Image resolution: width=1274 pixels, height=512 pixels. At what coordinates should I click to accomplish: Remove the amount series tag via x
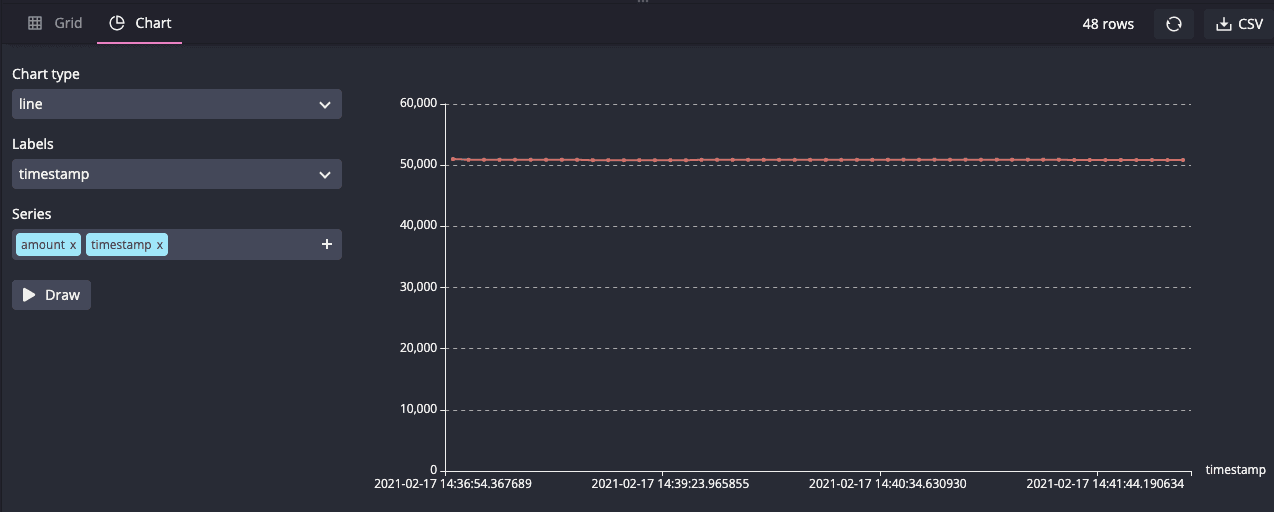pos(73,245)
